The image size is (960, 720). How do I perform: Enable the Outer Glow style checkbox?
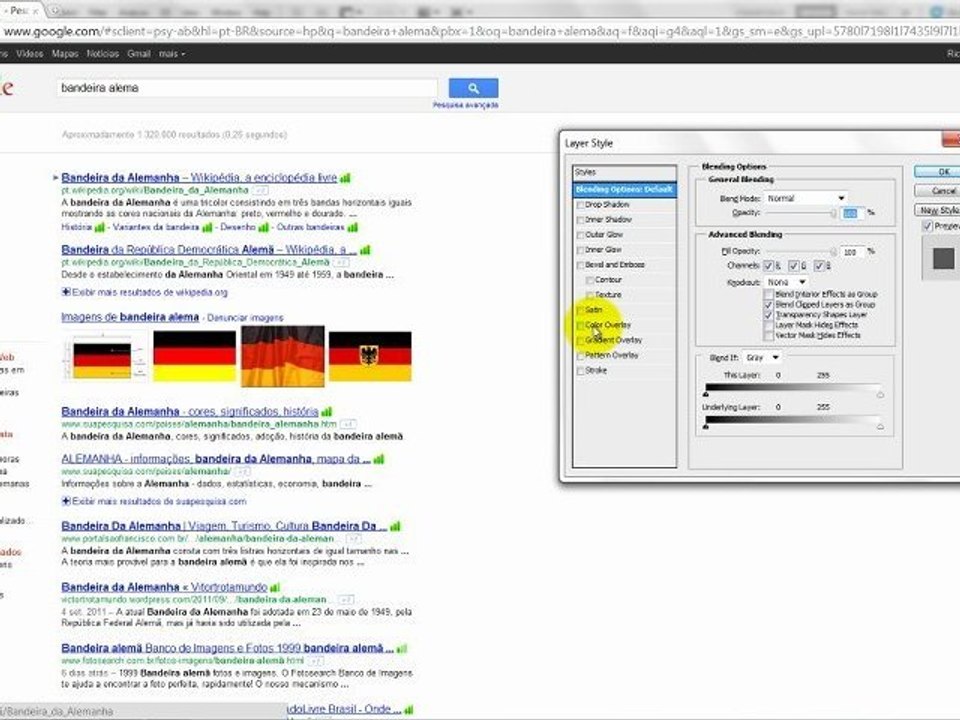click(x=580, y=235)
